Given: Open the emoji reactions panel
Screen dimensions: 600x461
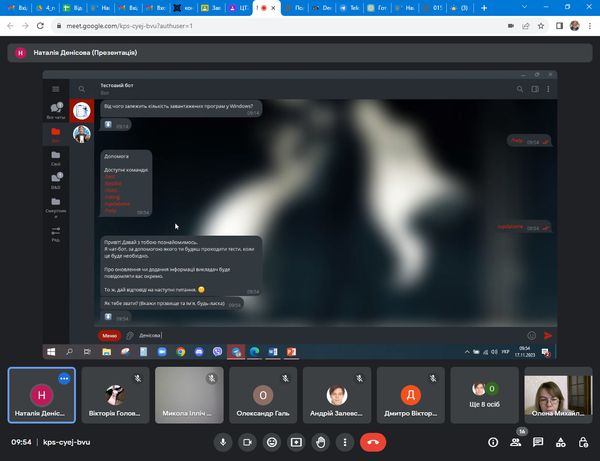Looking at the screenshot, I should (x=271, y=441).
